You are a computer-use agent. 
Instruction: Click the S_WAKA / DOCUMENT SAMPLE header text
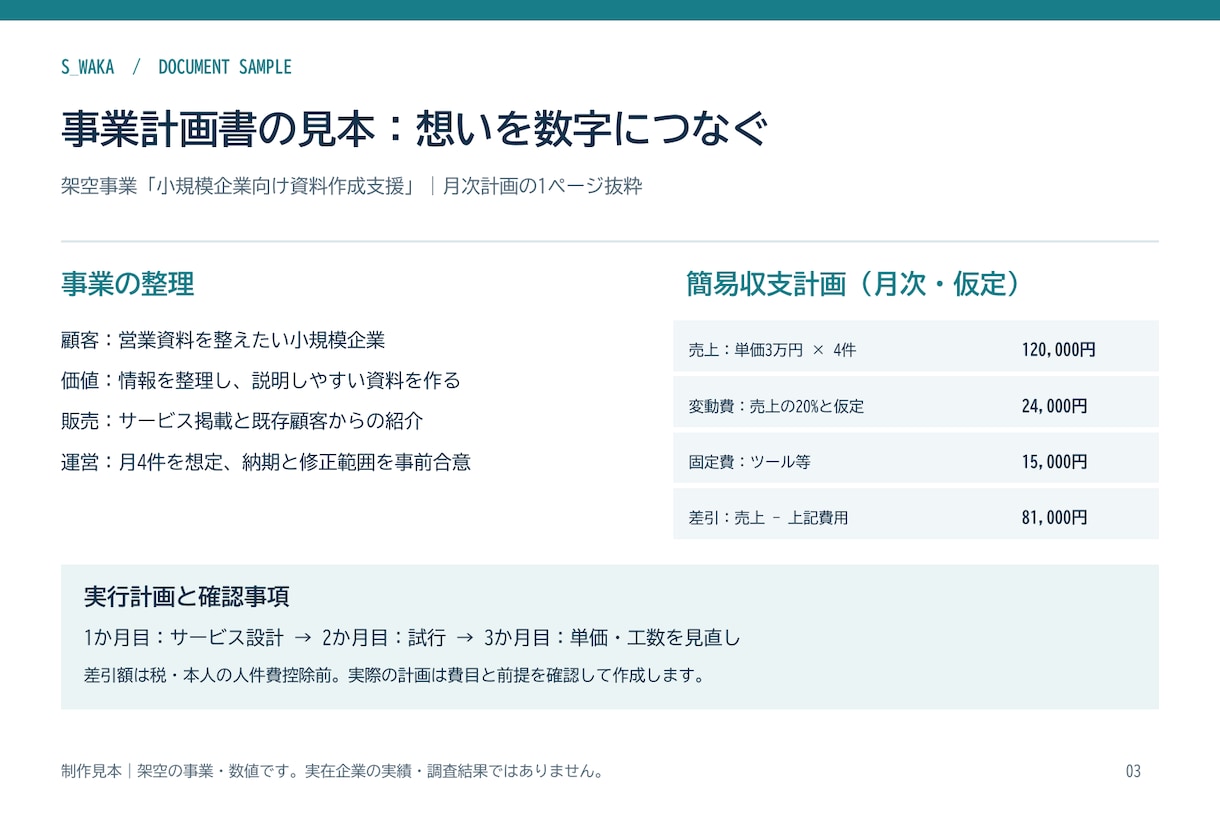pyautogui.click(x=176, y=67)
